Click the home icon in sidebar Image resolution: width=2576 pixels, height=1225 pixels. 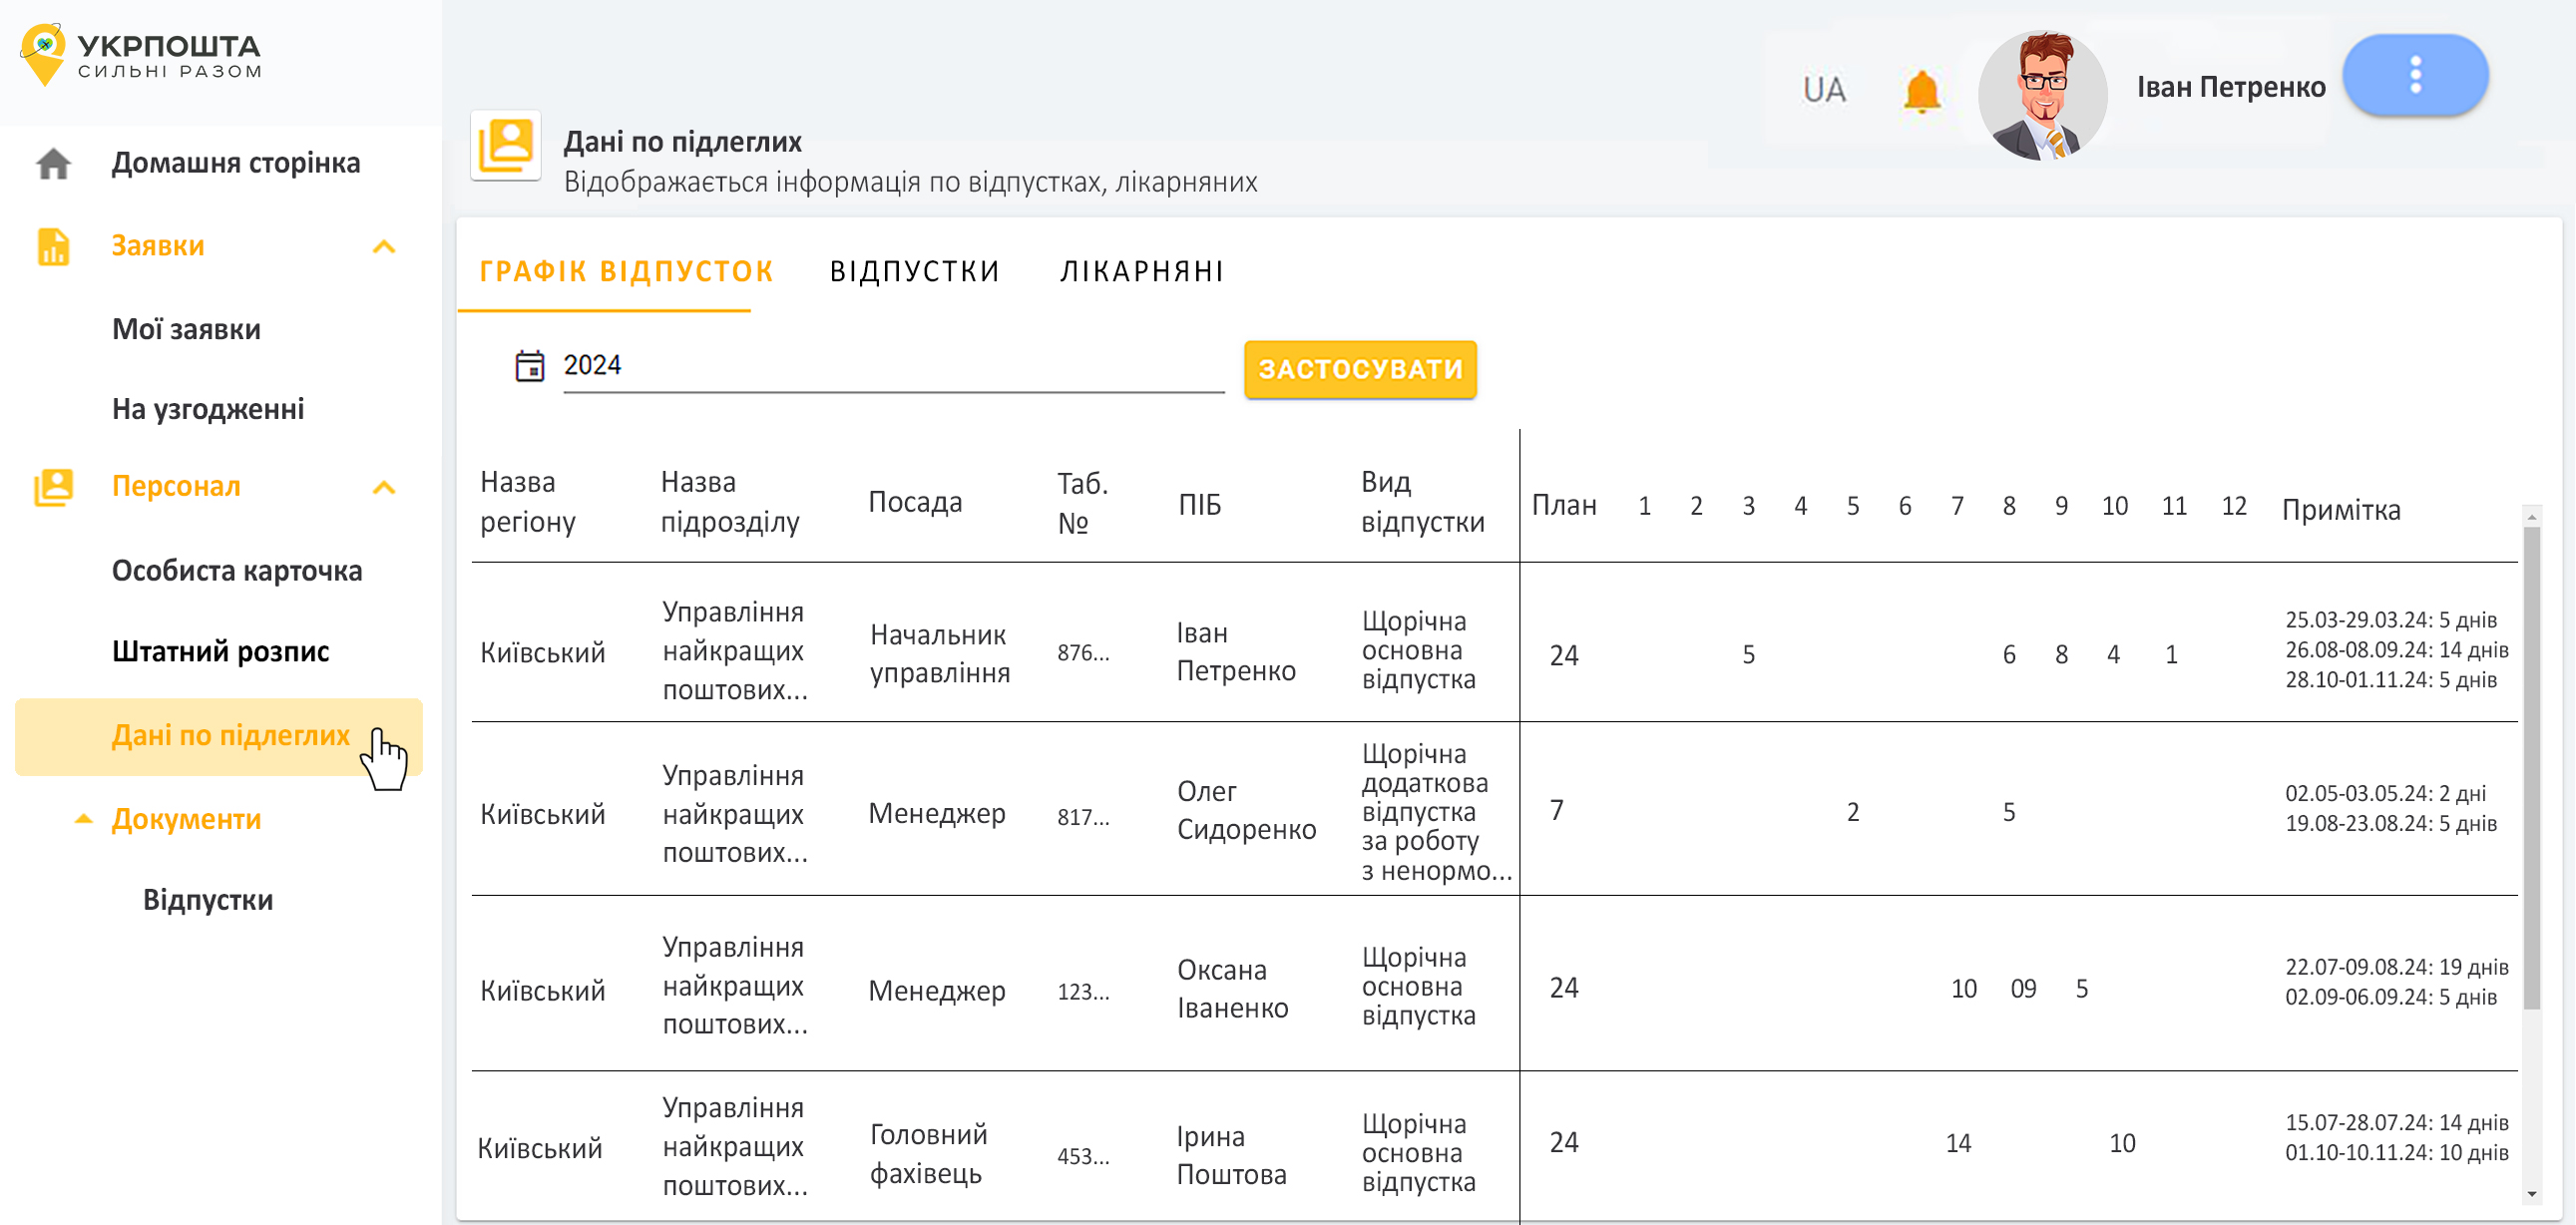(53, 163)
